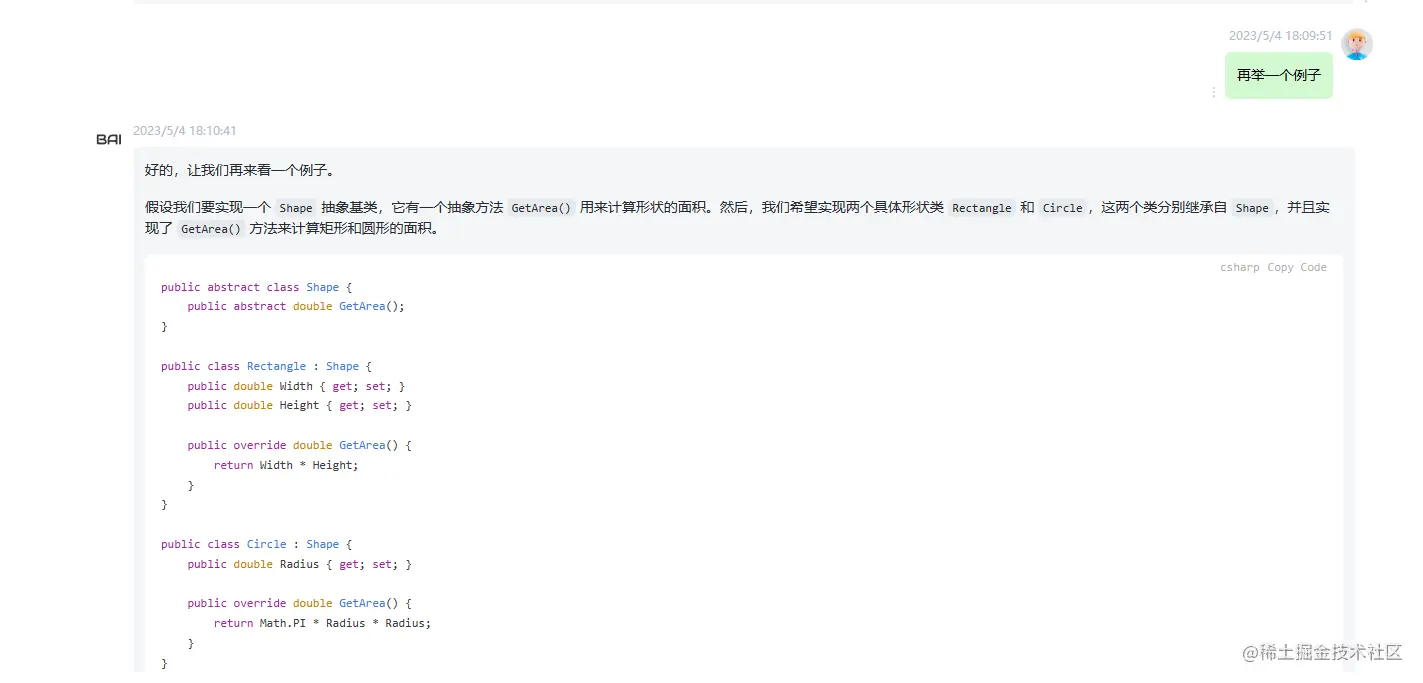1423x683 pixels.
Task: Click the csharp language label
Action: coord(1240,267)
